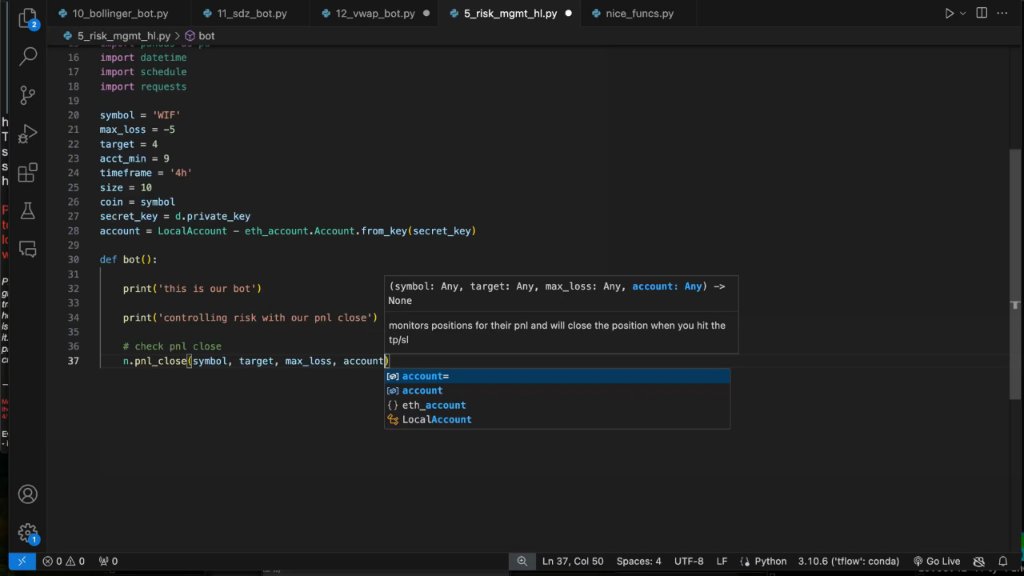This screenshot has width=1024, height=576.
Task: Click the remote window indicator in status bar
Action: [x=22, y=561]
